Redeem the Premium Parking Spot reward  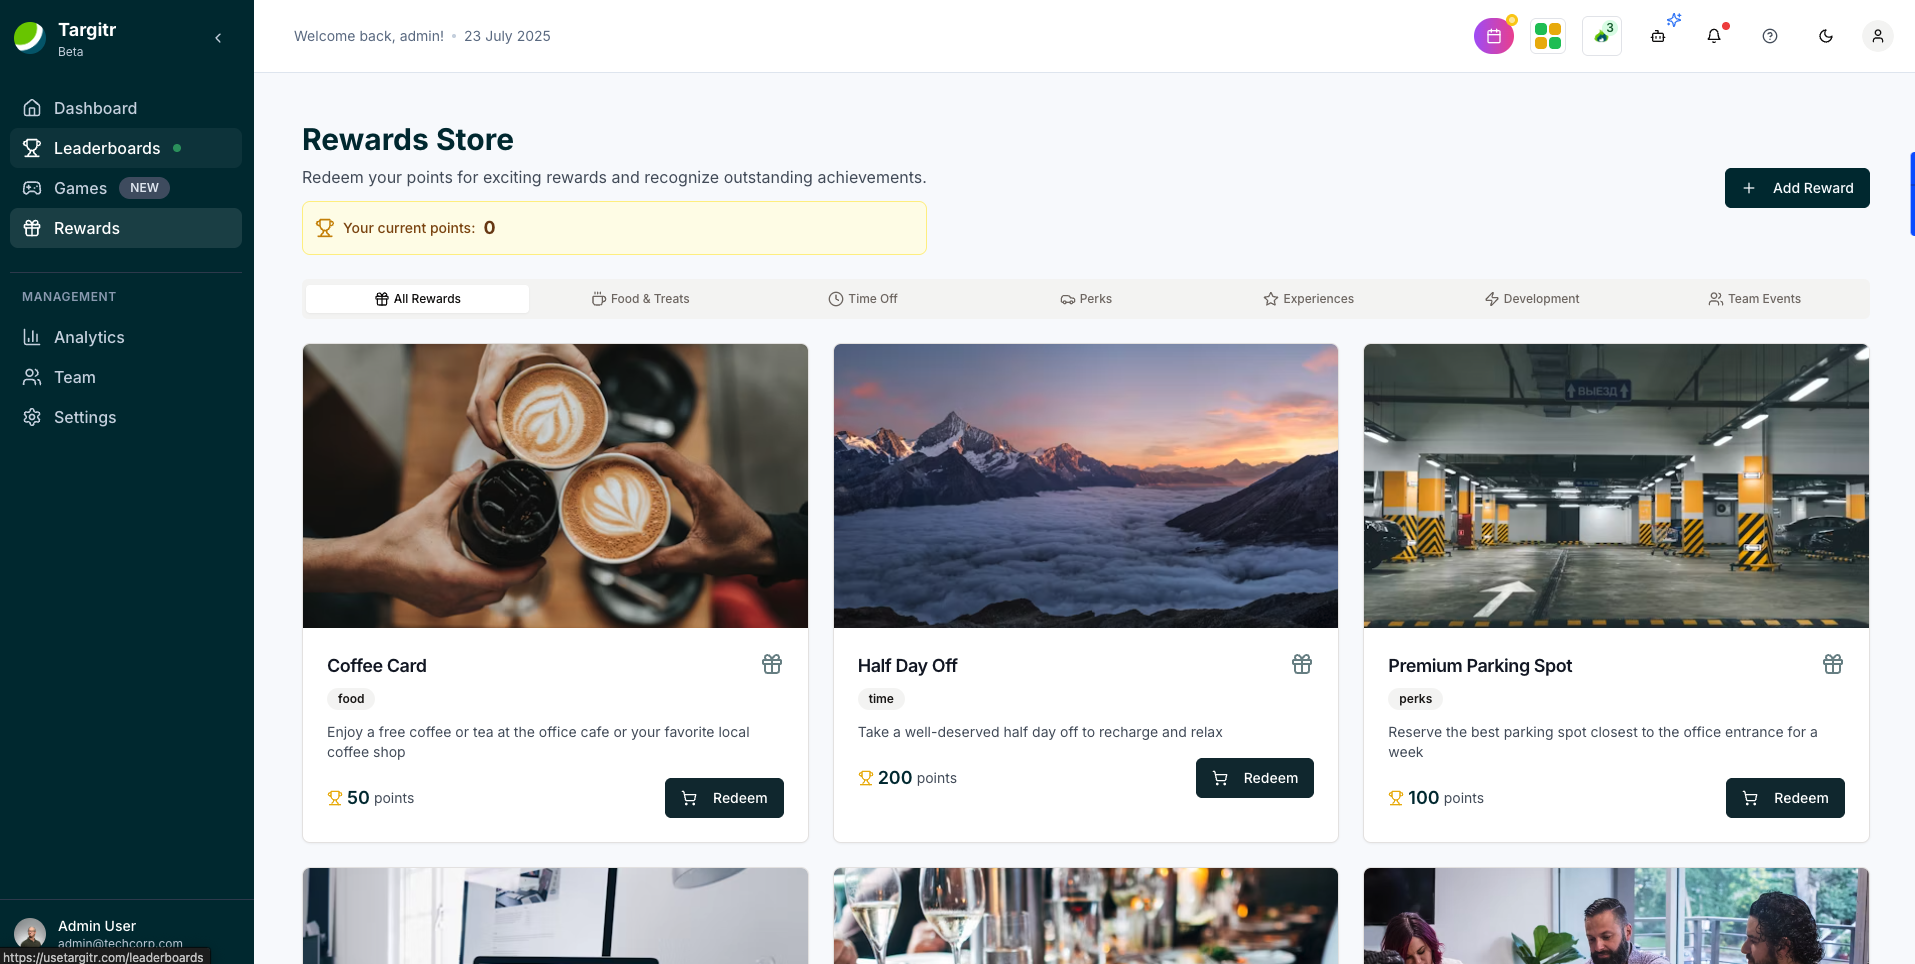point(1785,798)
